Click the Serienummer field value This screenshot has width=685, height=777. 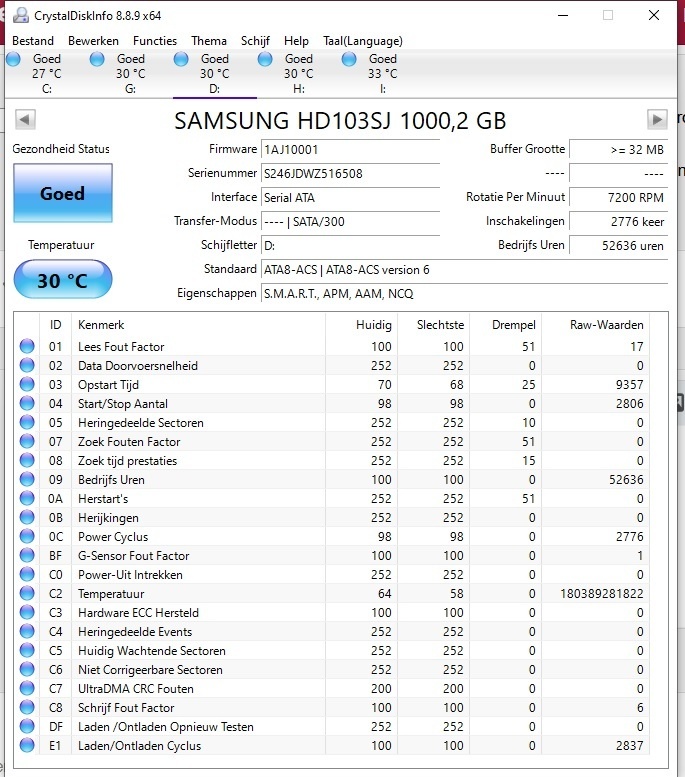tap(350, 173)
